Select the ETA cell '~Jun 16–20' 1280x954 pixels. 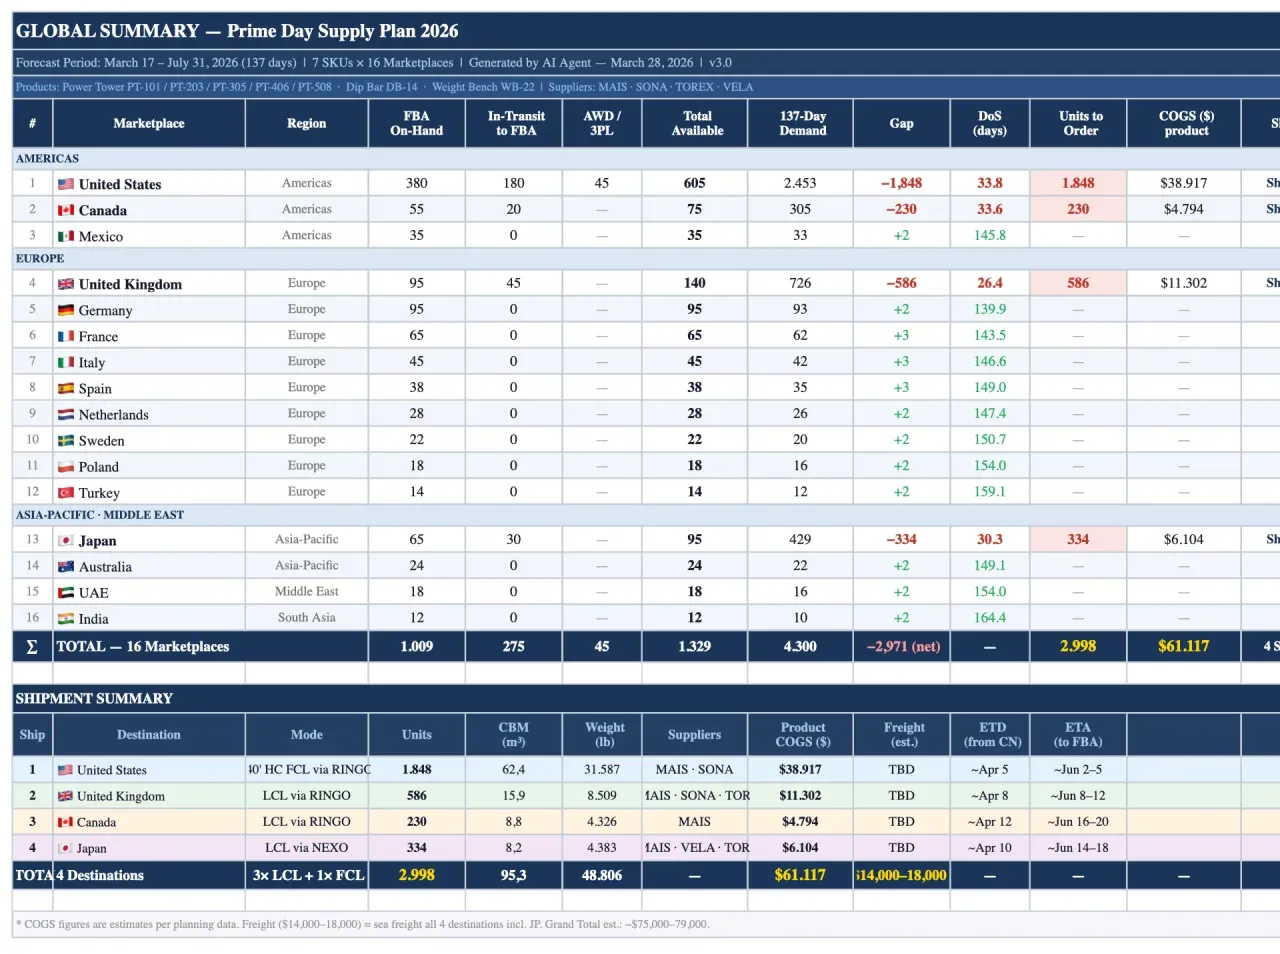[x=1079, y=821]
